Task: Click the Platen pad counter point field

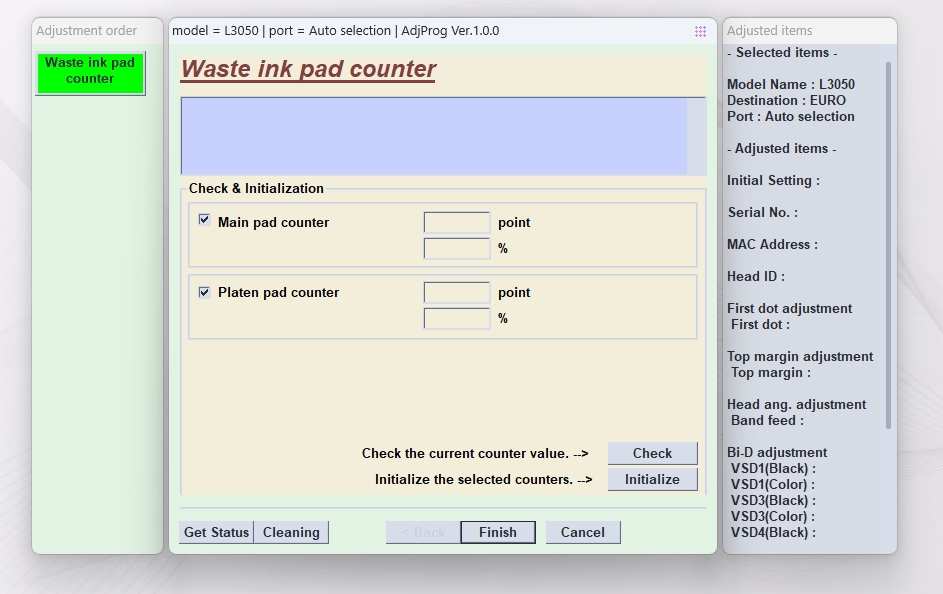Action: pos(456,292)
